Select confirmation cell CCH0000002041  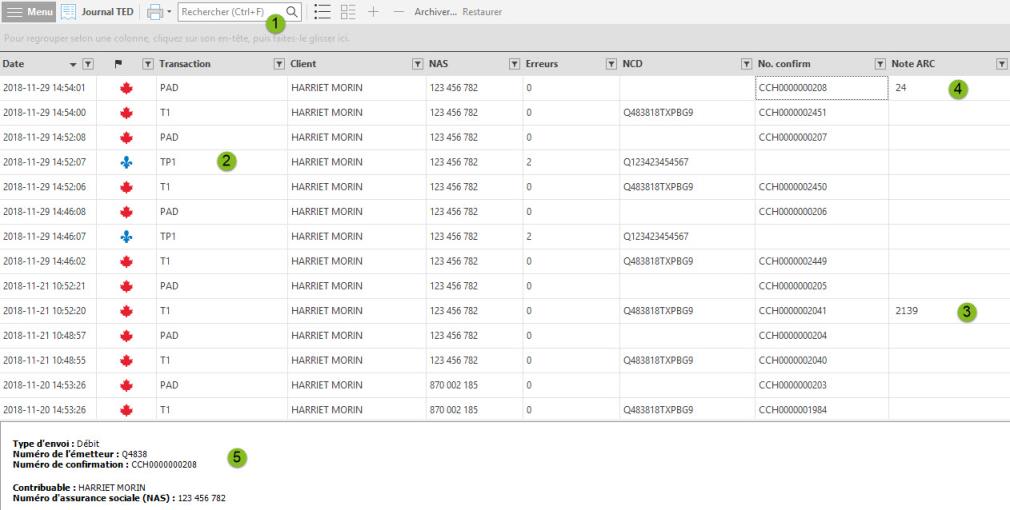pos(792,311)
